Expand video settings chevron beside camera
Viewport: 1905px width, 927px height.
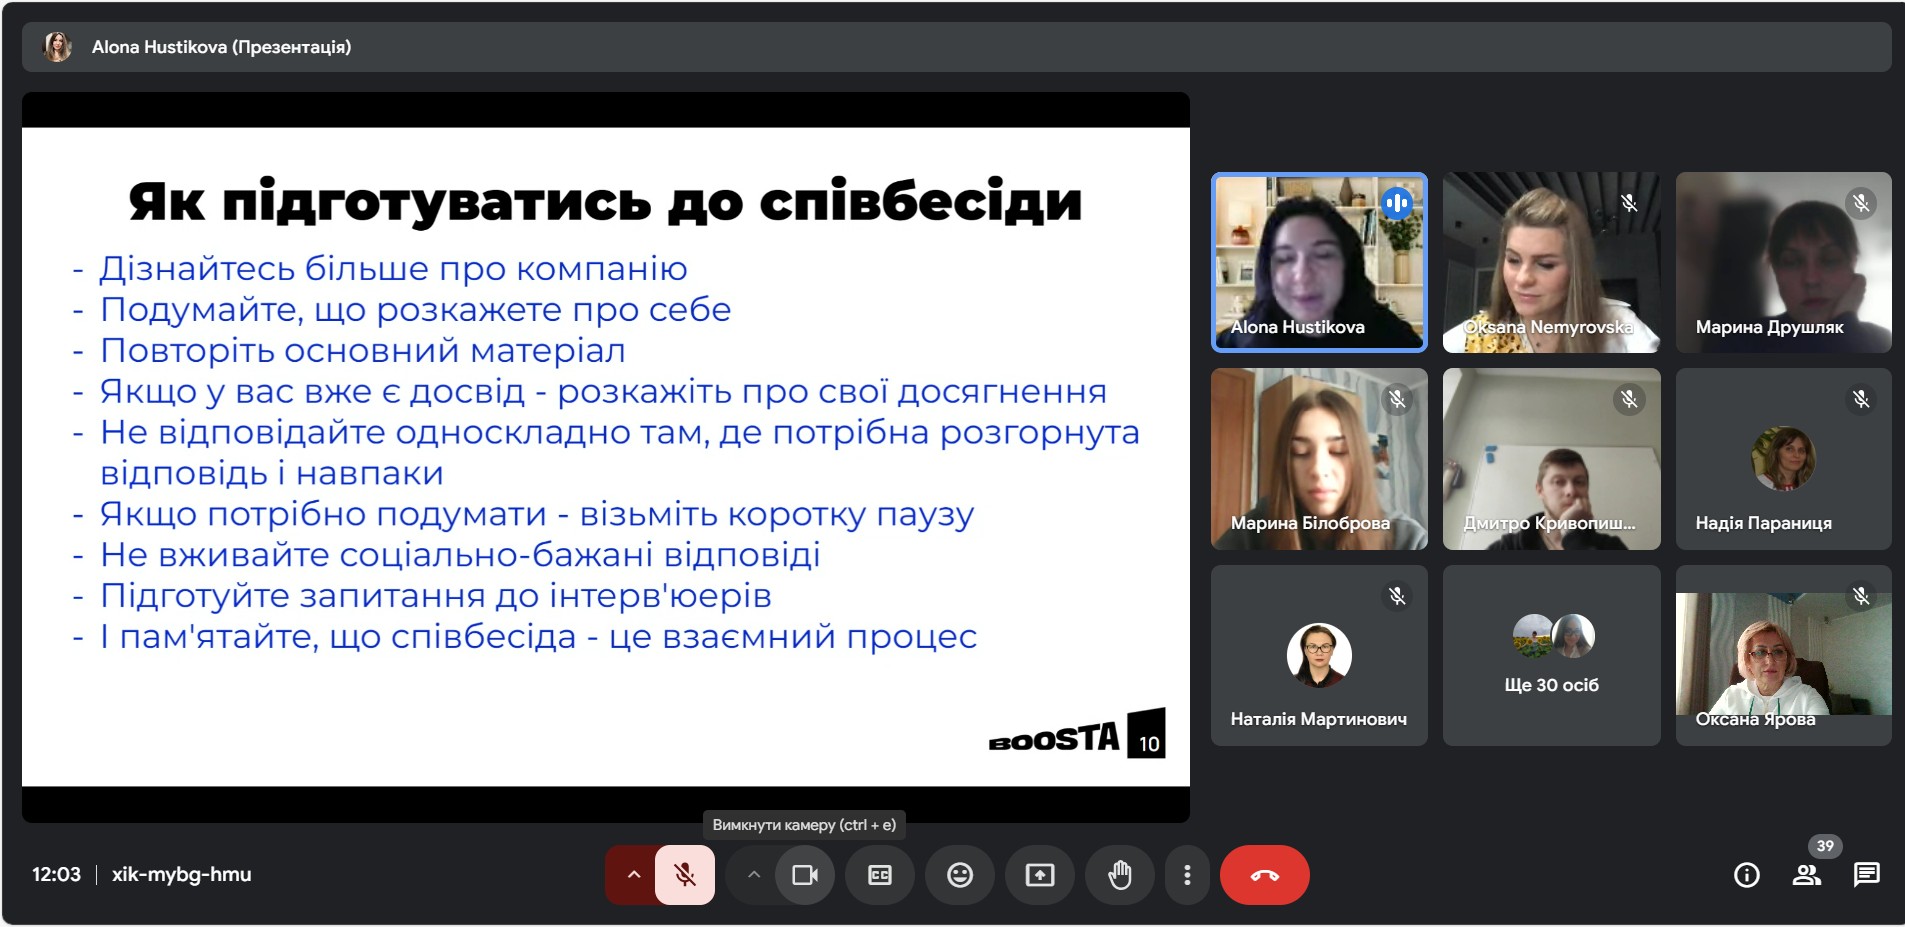coord(754,875)
